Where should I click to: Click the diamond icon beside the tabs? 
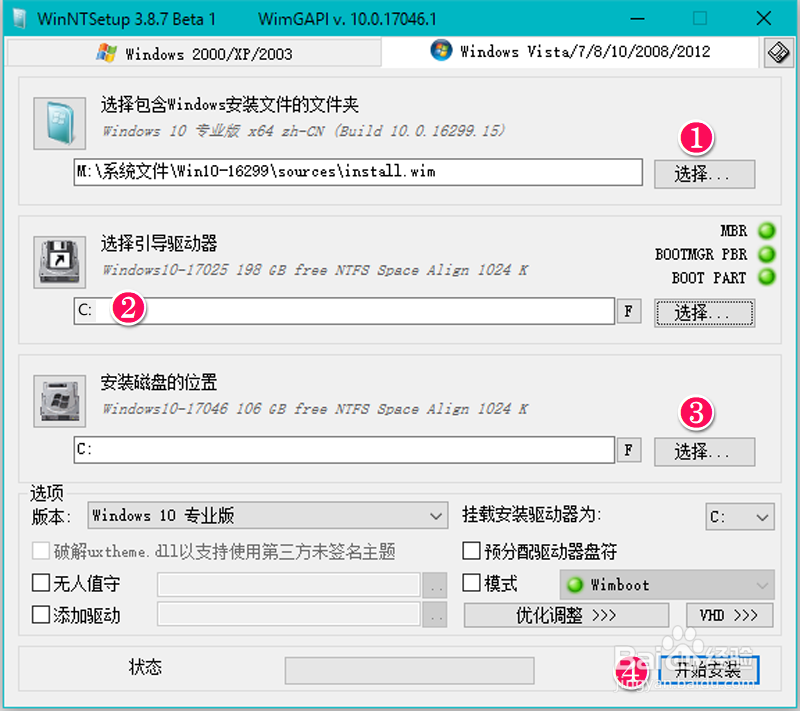[x=779, y=53]
